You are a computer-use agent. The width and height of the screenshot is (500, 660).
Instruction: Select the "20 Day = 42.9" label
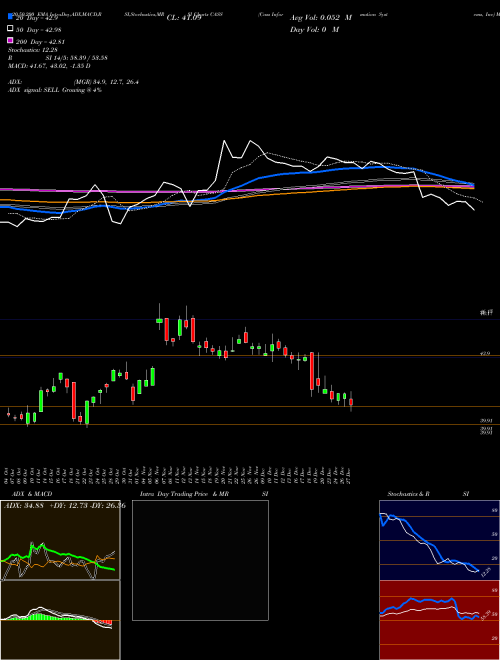[36, 18]
